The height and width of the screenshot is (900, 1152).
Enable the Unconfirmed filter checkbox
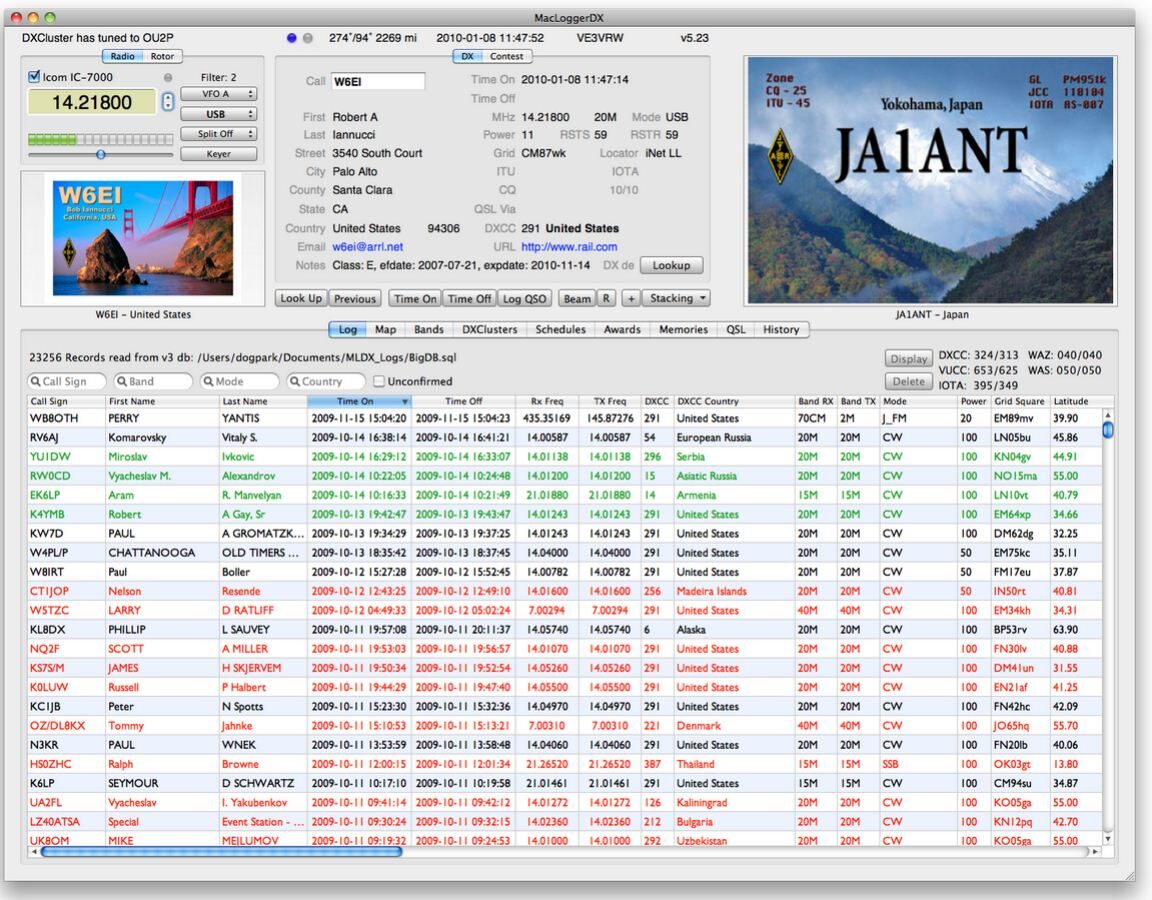379,381
